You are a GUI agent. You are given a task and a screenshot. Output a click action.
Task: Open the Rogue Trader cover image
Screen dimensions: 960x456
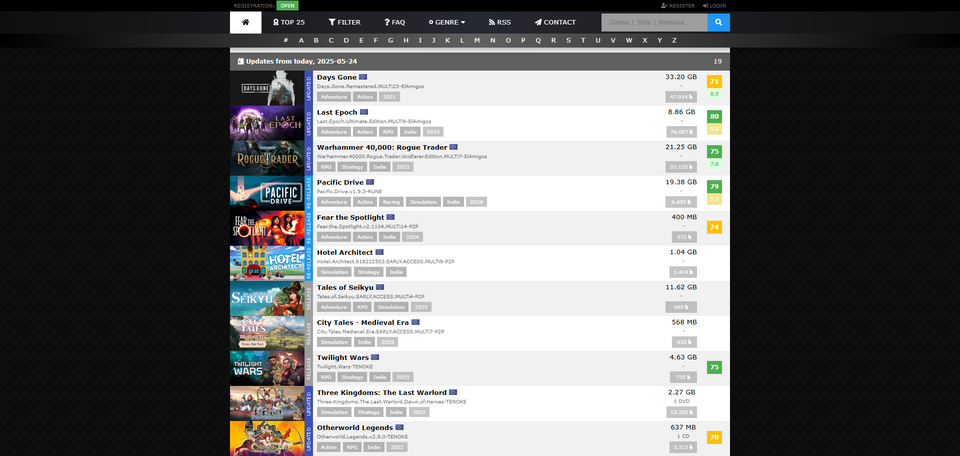267,158
